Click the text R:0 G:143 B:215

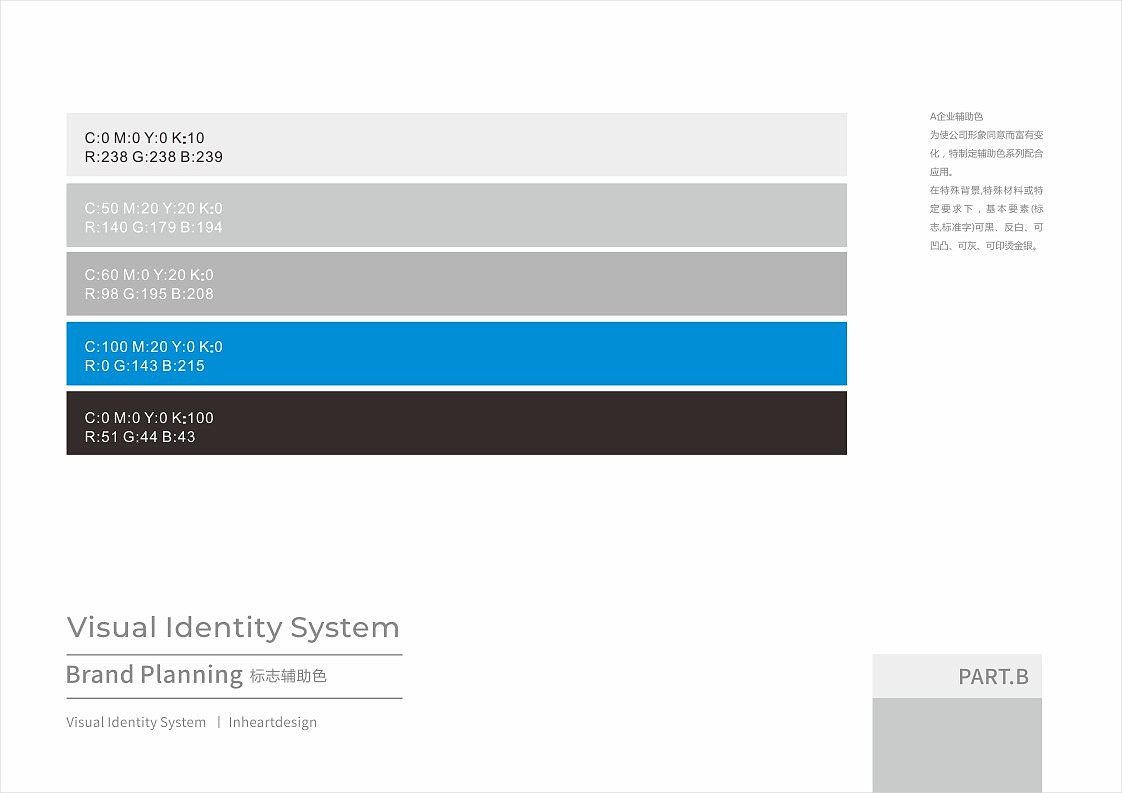click(x=145, y=366)
